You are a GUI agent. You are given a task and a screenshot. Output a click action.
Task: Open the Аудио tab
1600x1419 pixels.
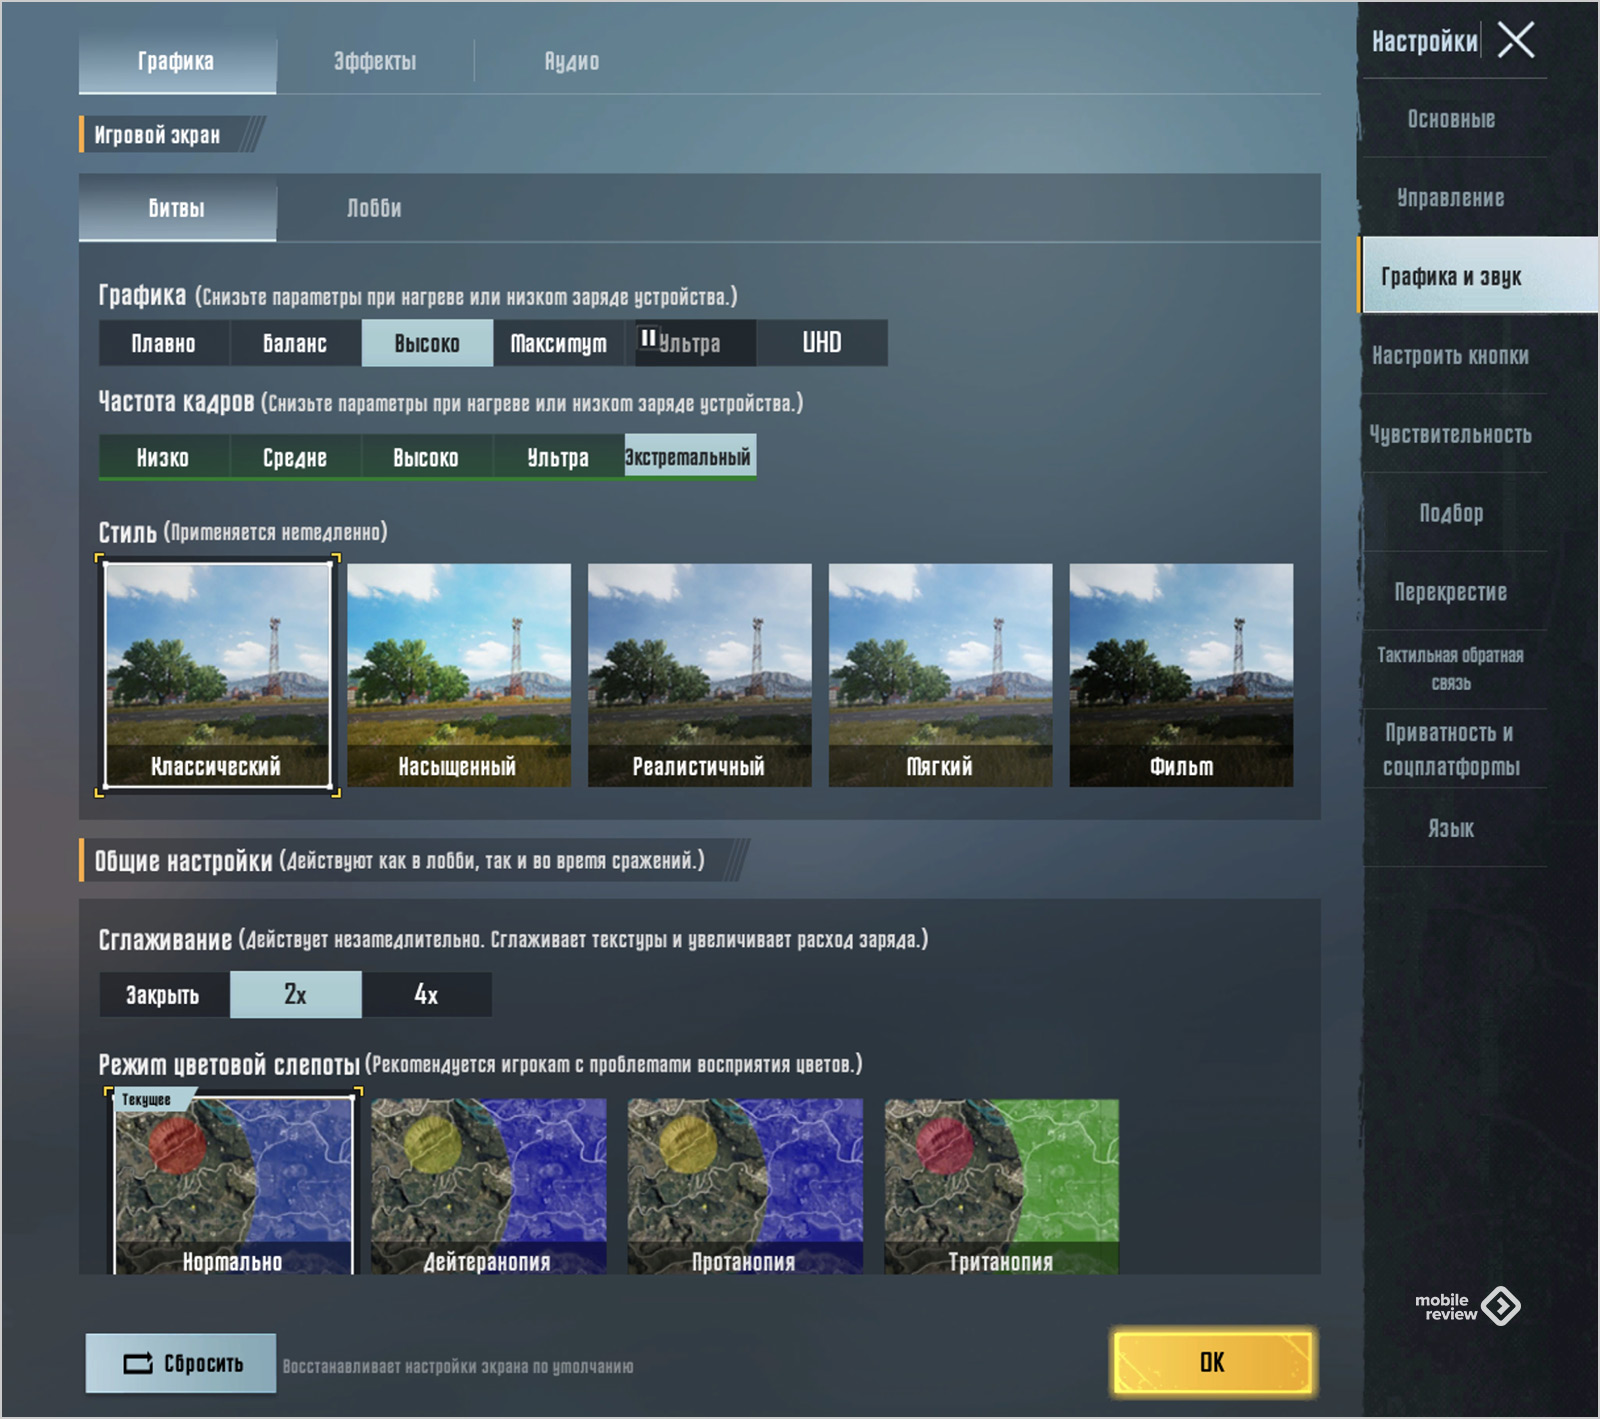pos(572,62)
